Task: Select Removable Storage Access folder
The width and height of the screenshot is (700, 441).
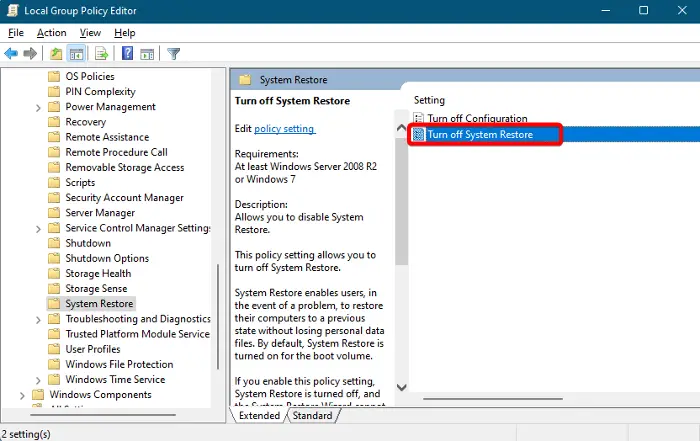Action: 125,167
